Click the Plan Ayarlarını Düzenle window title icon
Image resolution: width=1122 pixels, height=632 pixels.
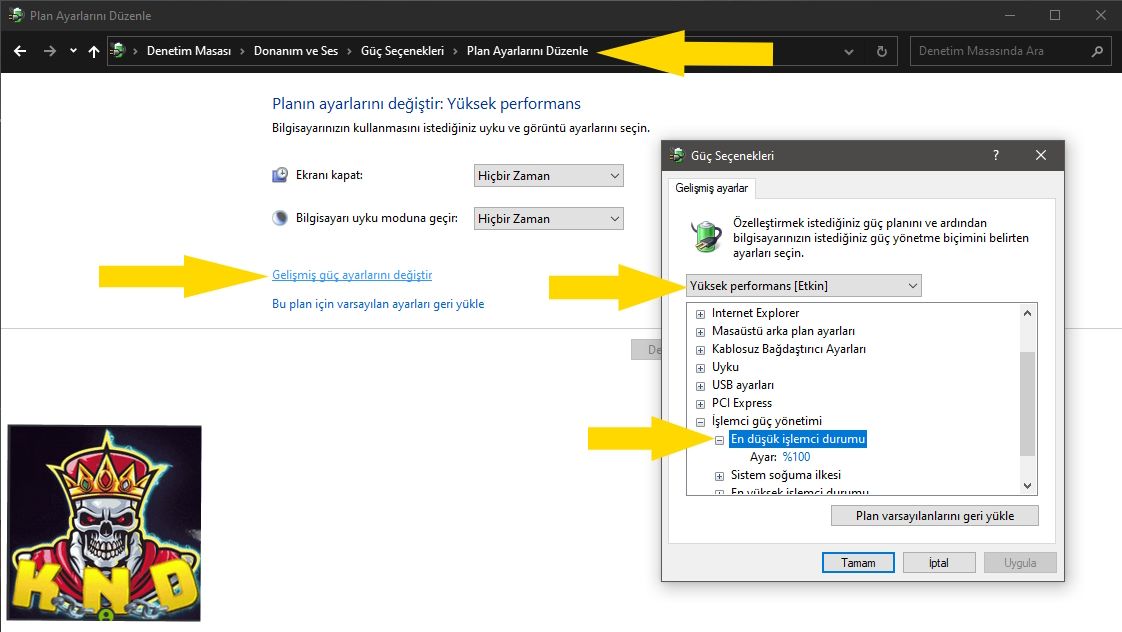16,15
